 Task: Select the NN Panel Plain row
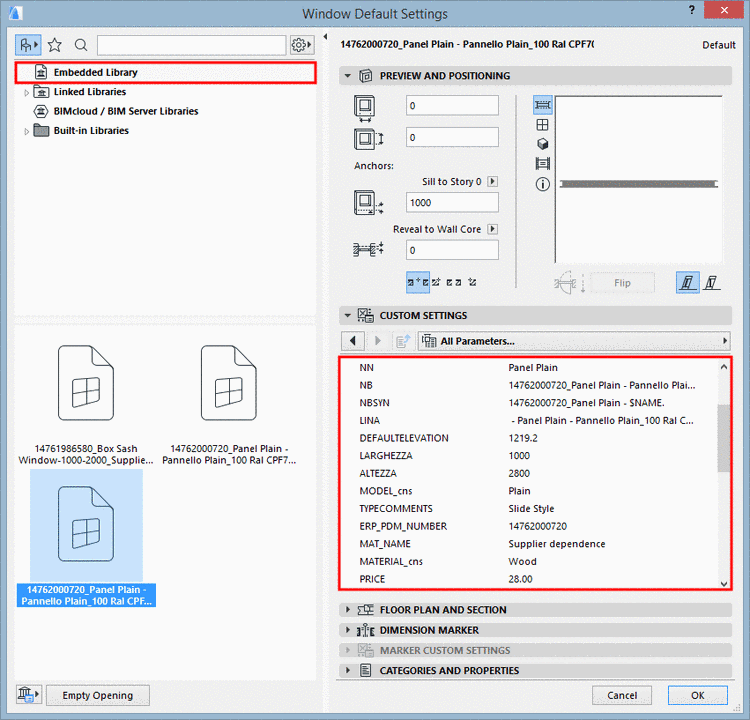point(529,367)
